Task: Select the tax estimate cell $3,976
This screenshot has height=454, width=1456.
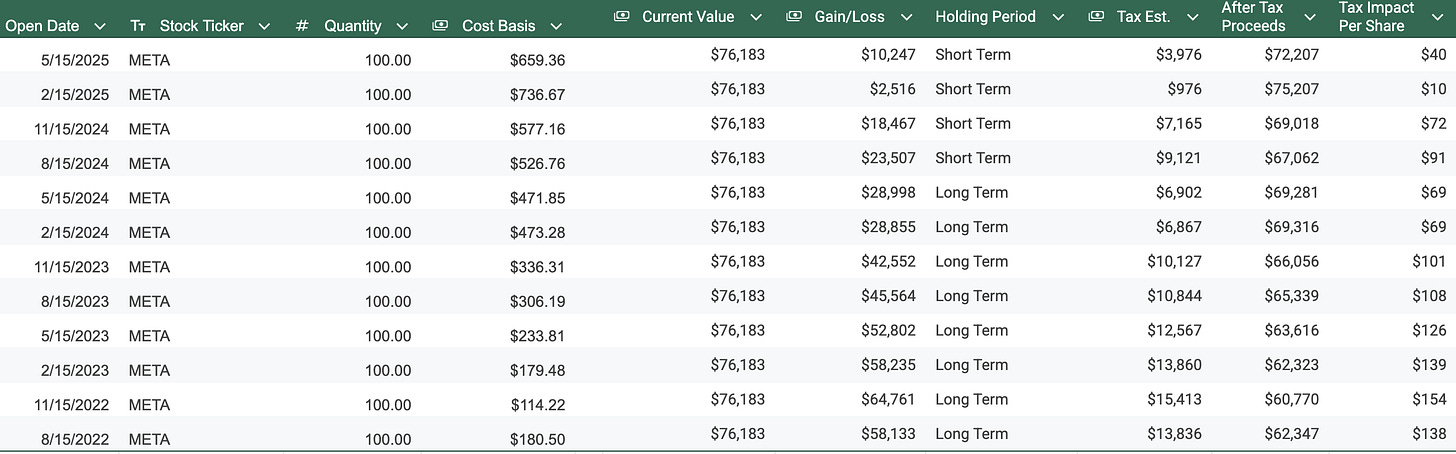Action: 1178,54
